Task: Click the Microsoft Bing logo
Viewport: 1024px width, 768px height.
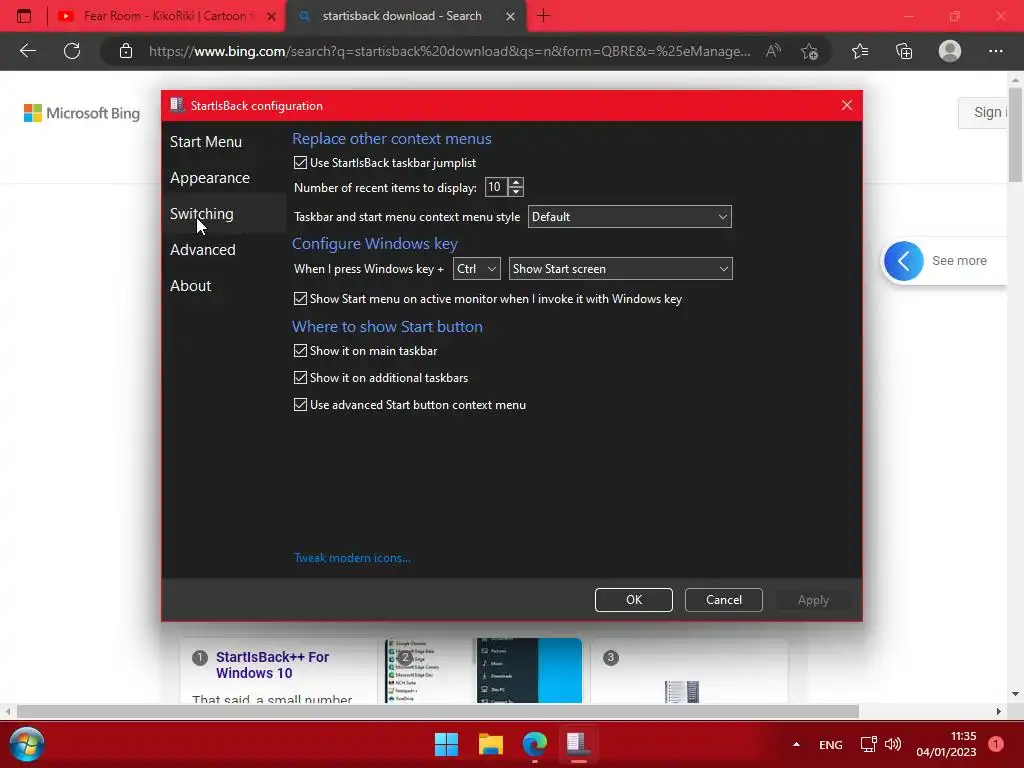Action: (x=82, y=113)
